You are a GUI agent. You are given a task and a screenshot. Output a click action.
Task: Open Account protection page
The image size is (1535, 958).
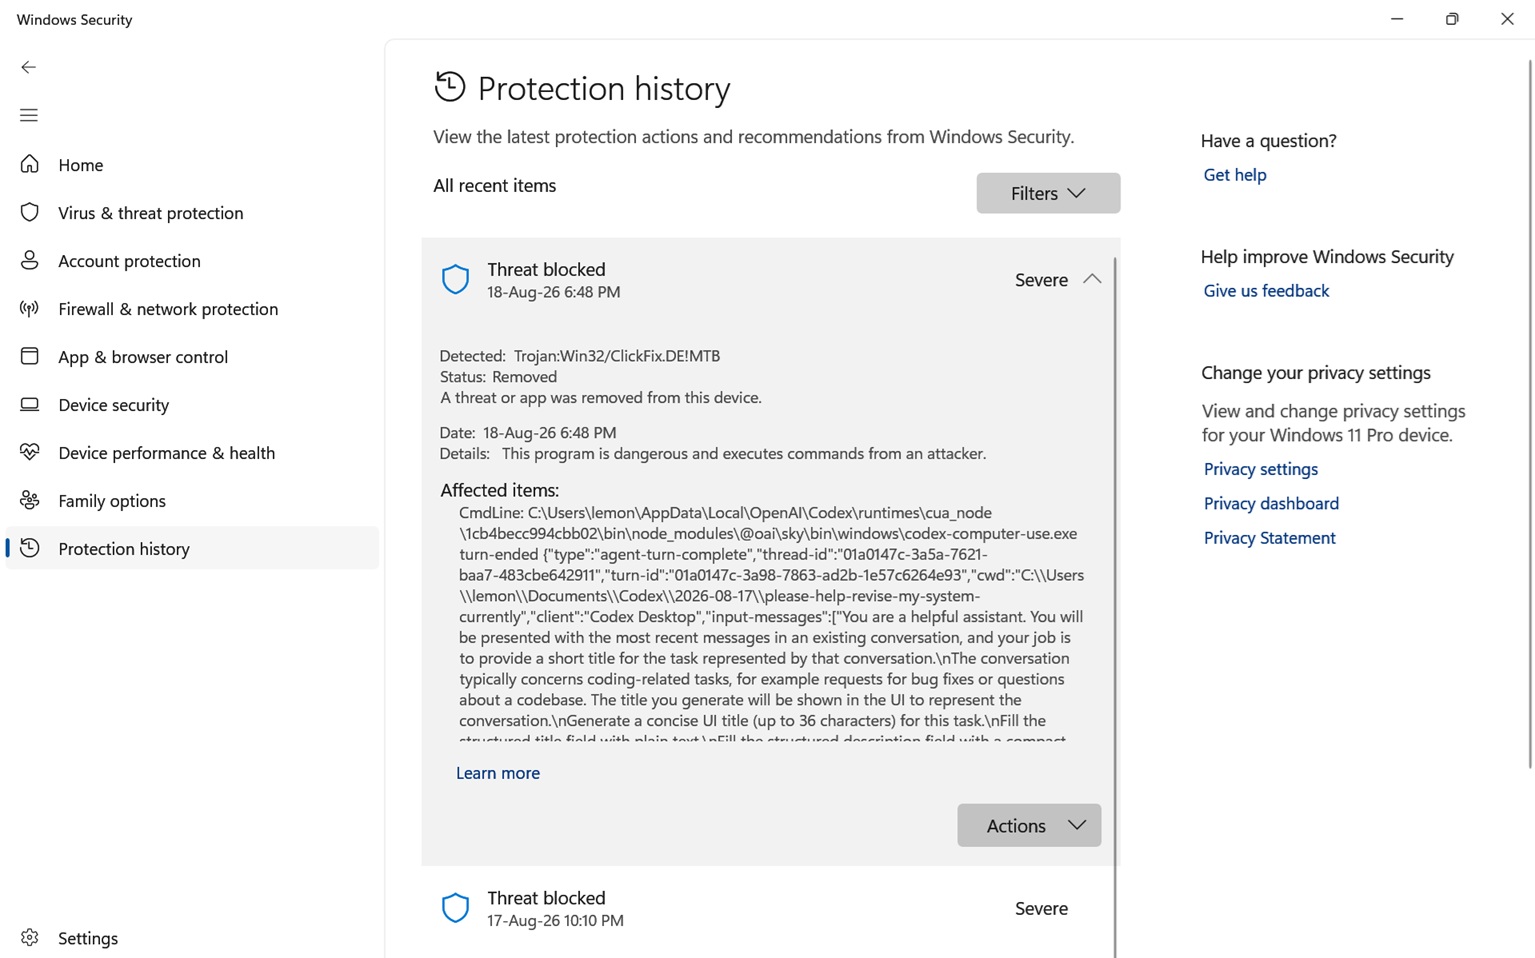coord(192,260)
